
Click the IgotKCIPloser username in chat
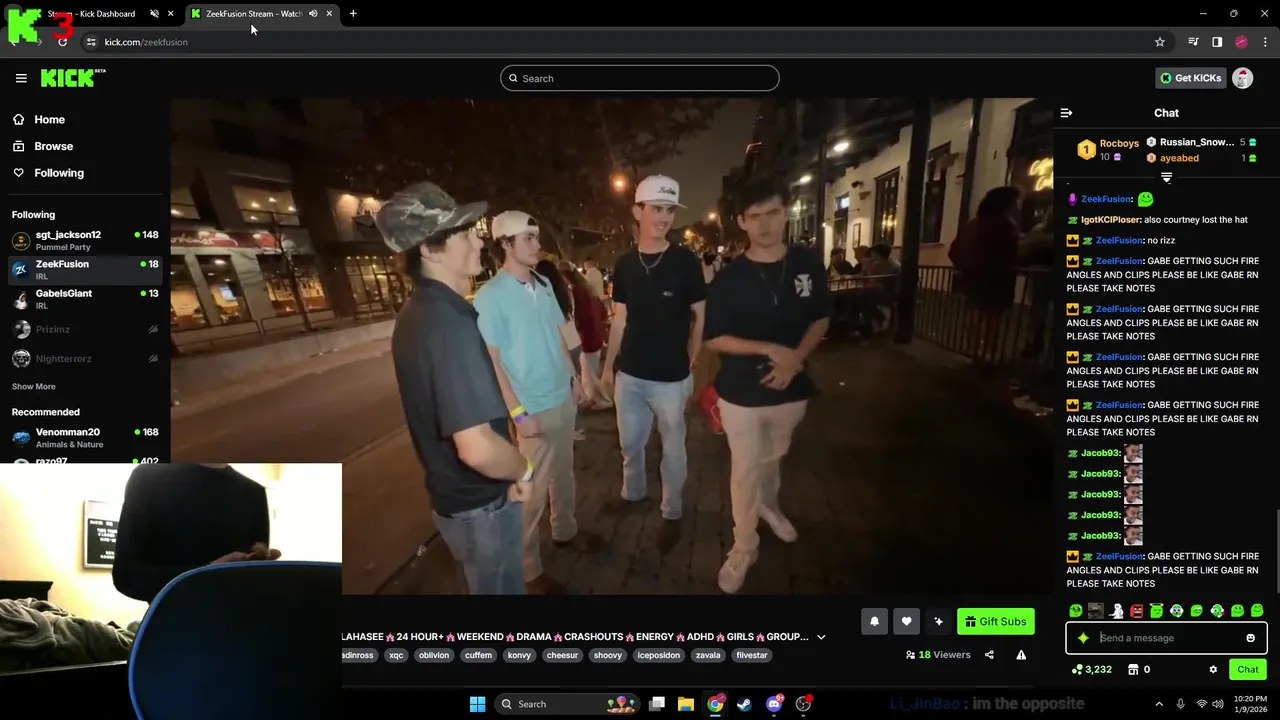tap(1110, 220)
